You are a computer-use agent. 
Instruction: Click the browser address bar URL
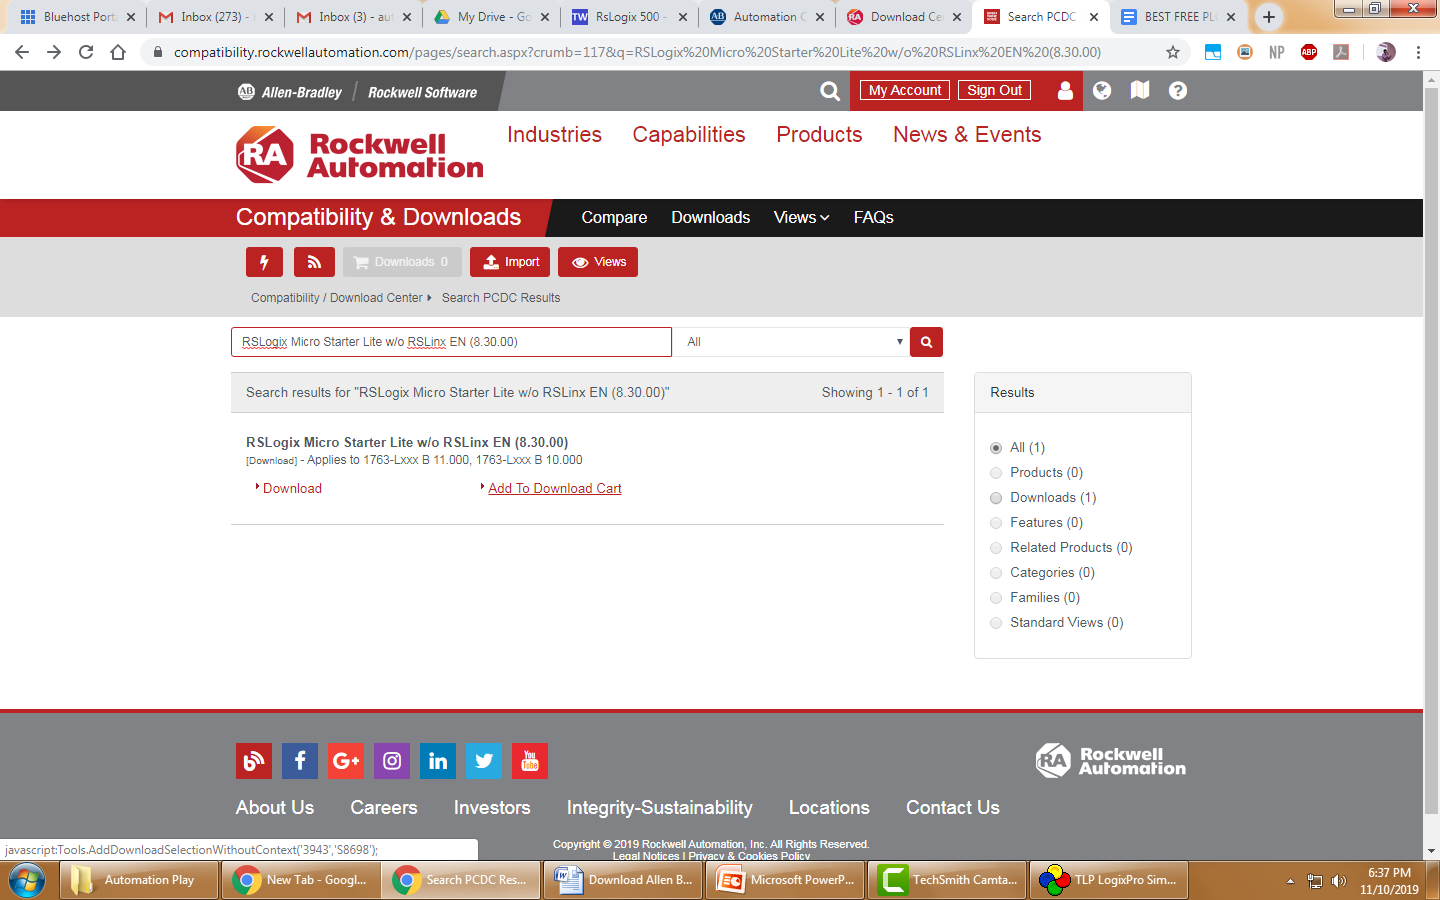637,52
